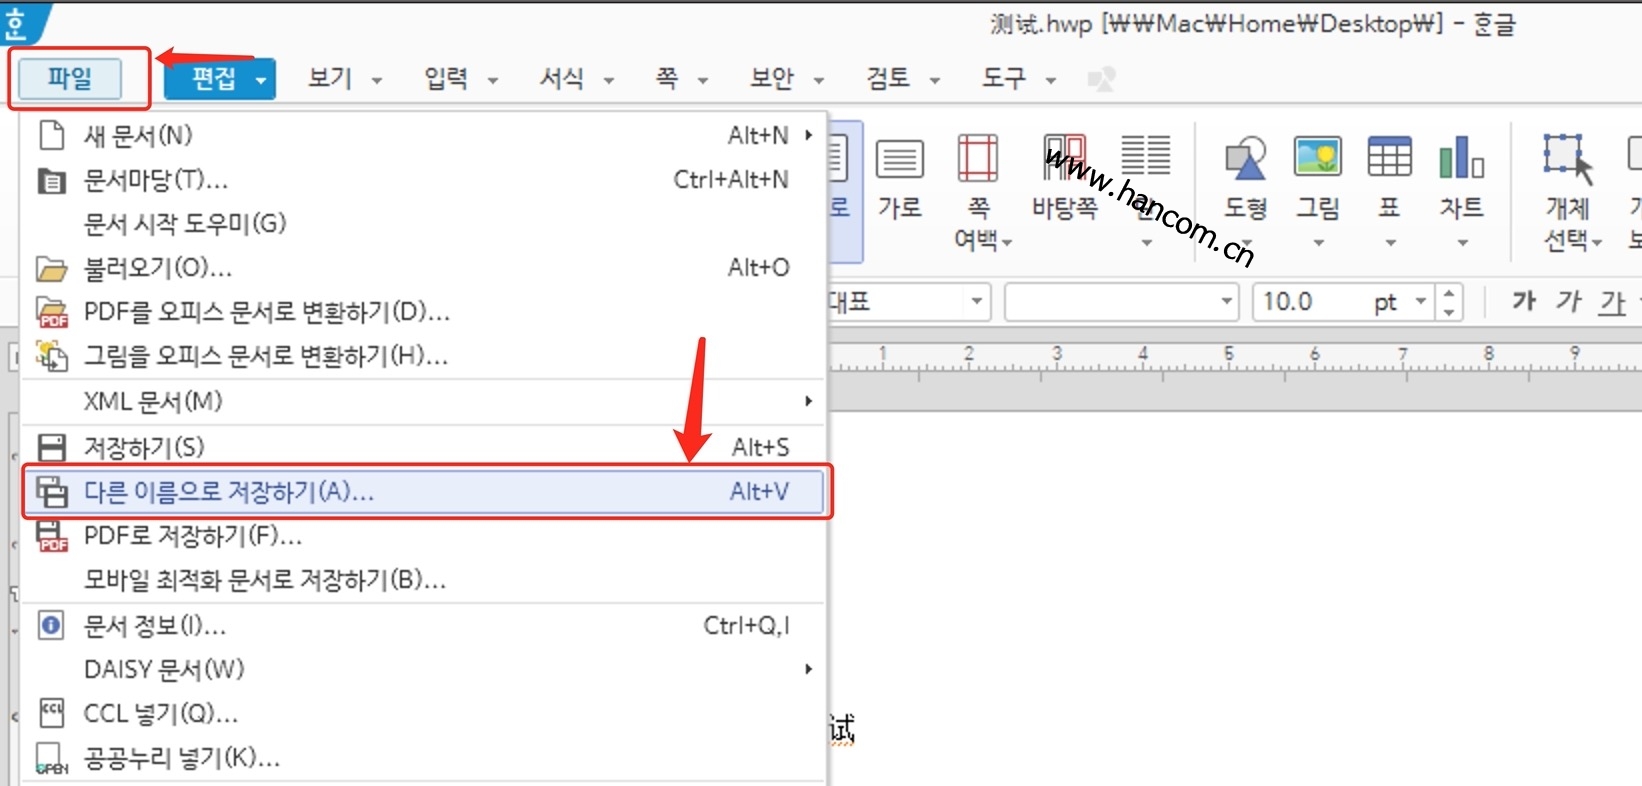This screenshot has height=786, width=1642.
Task: Expand the 새 문서 submenu arrow
Action: (808, 134)
